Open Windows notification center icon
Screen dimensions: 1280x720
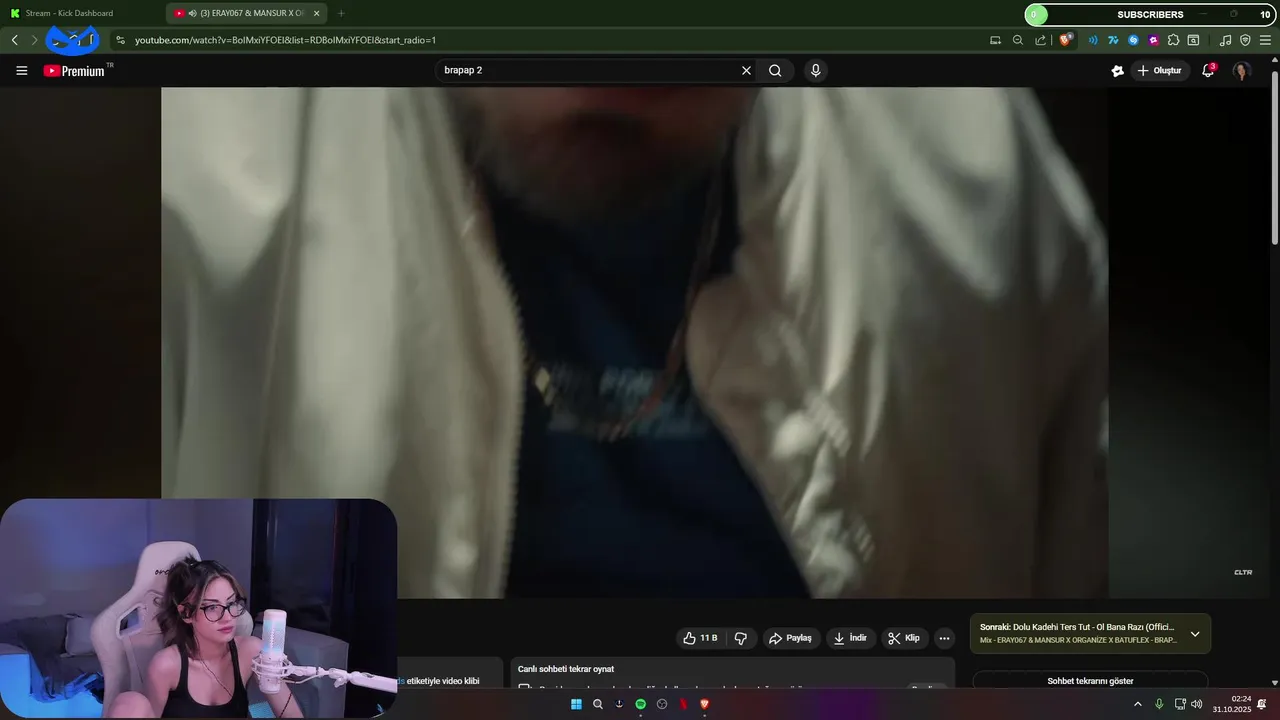(x=1262, y=704)
